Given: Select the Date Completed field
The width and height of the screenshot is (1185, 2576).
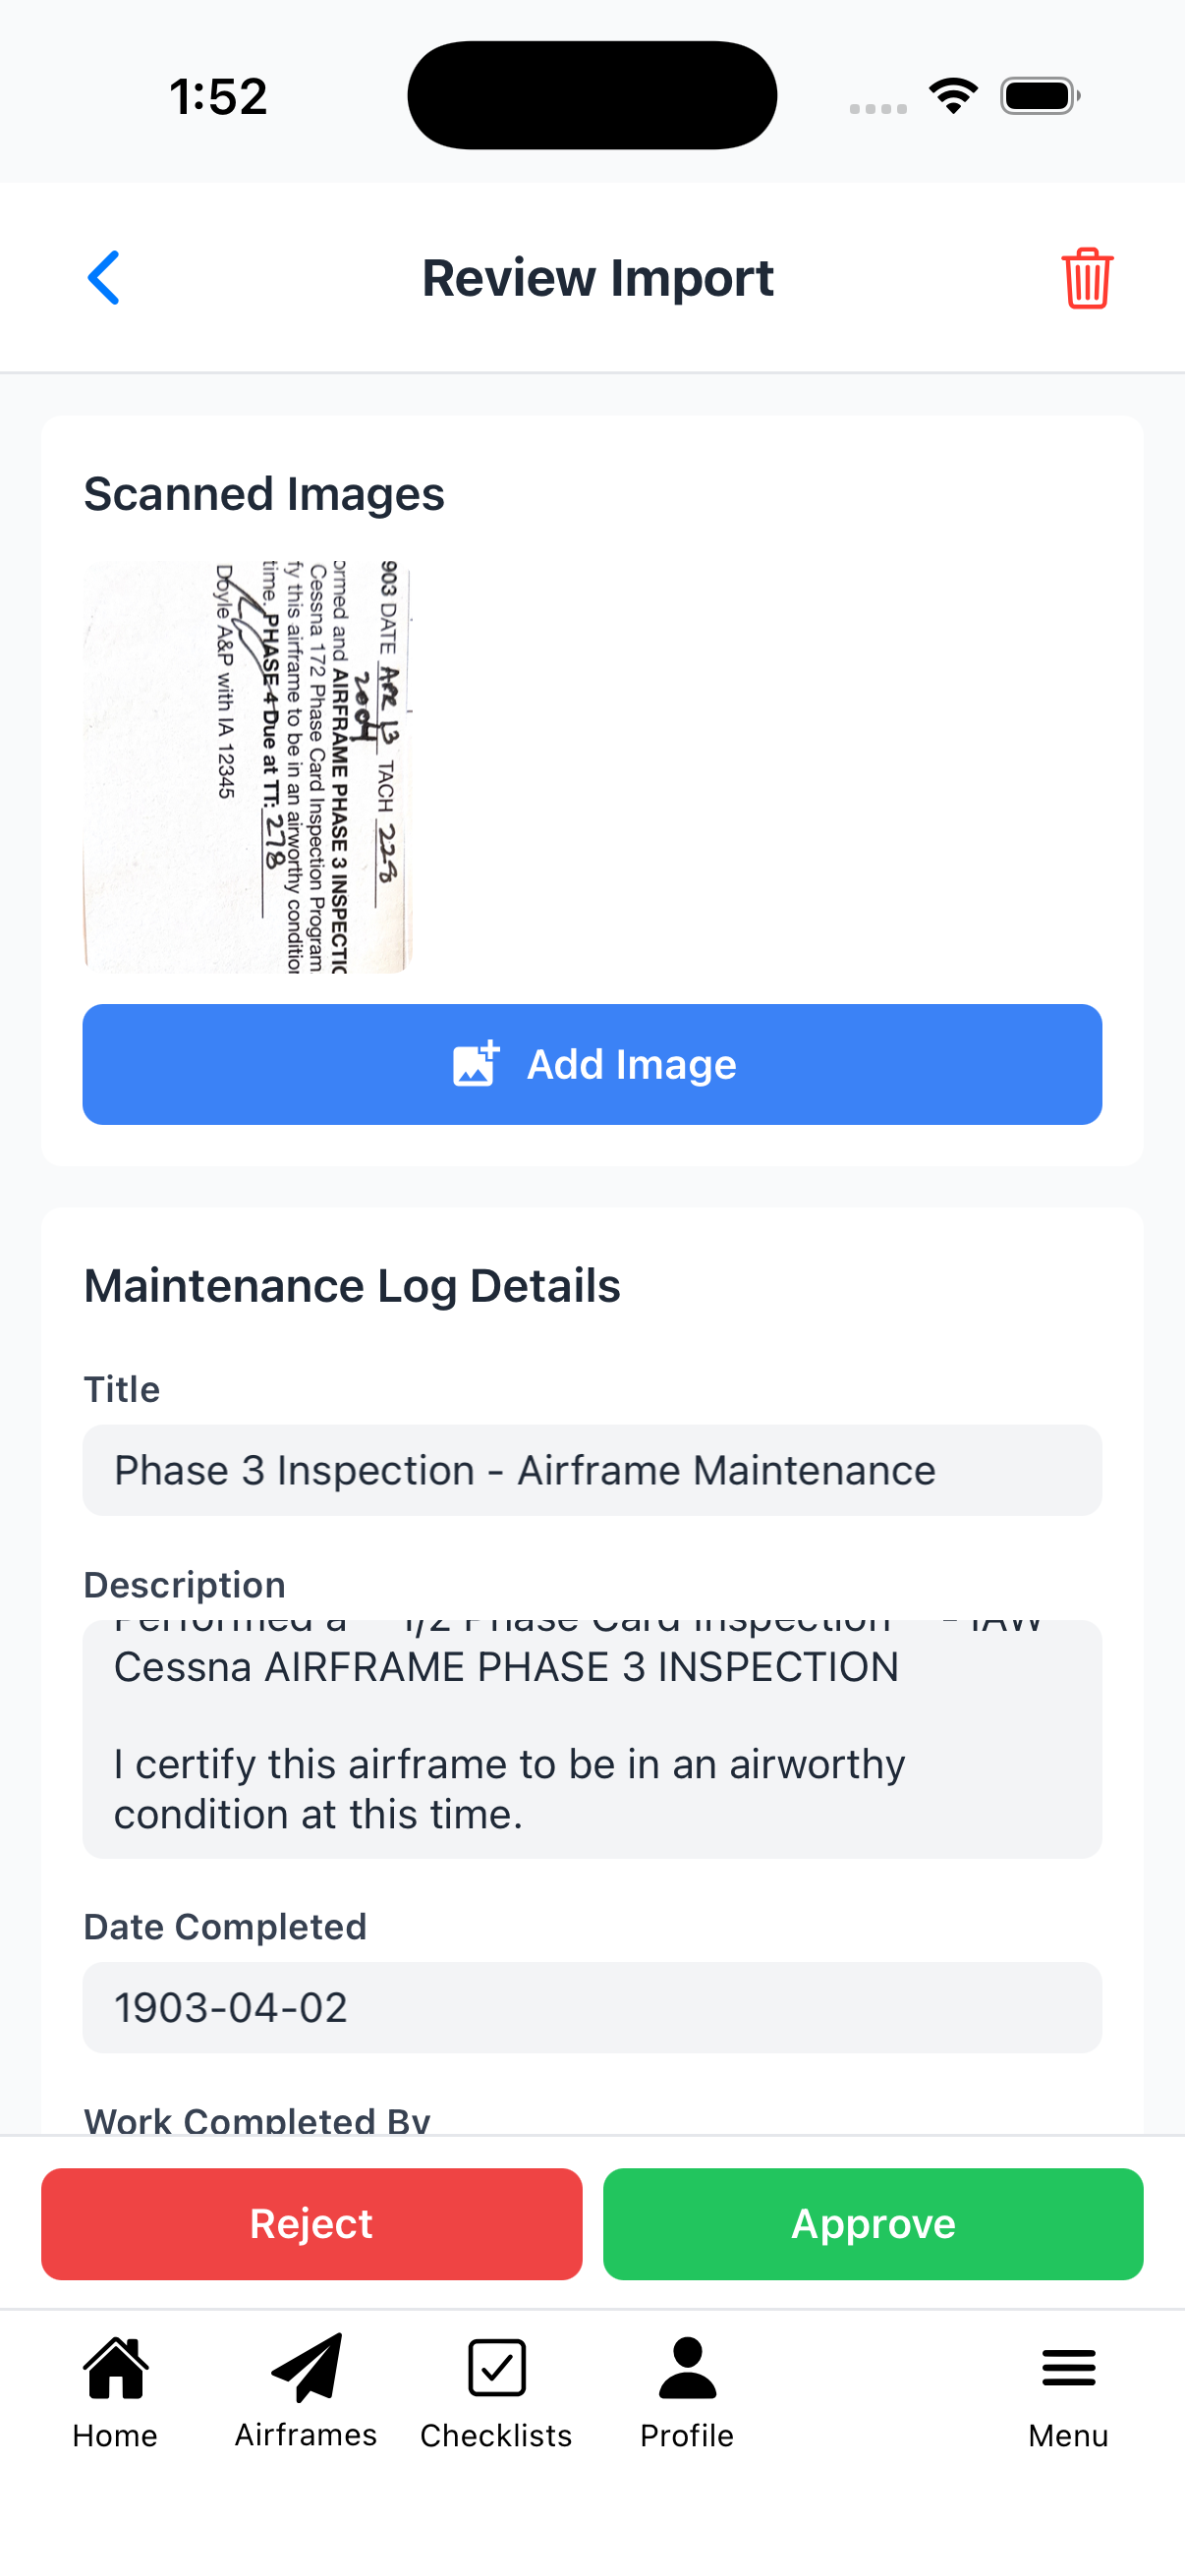Looking at the screenshot, I should (592, 2007).
